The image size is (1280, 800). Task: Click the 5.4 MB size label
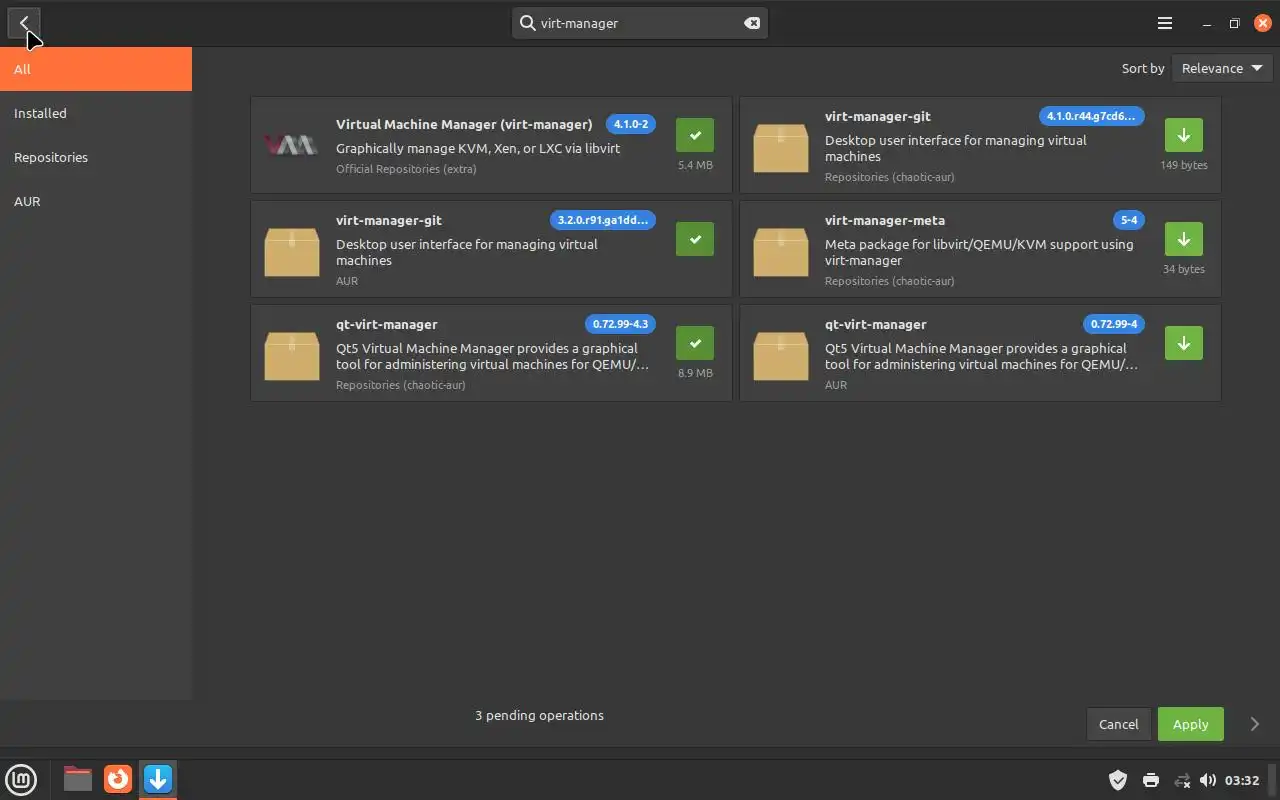695,165
